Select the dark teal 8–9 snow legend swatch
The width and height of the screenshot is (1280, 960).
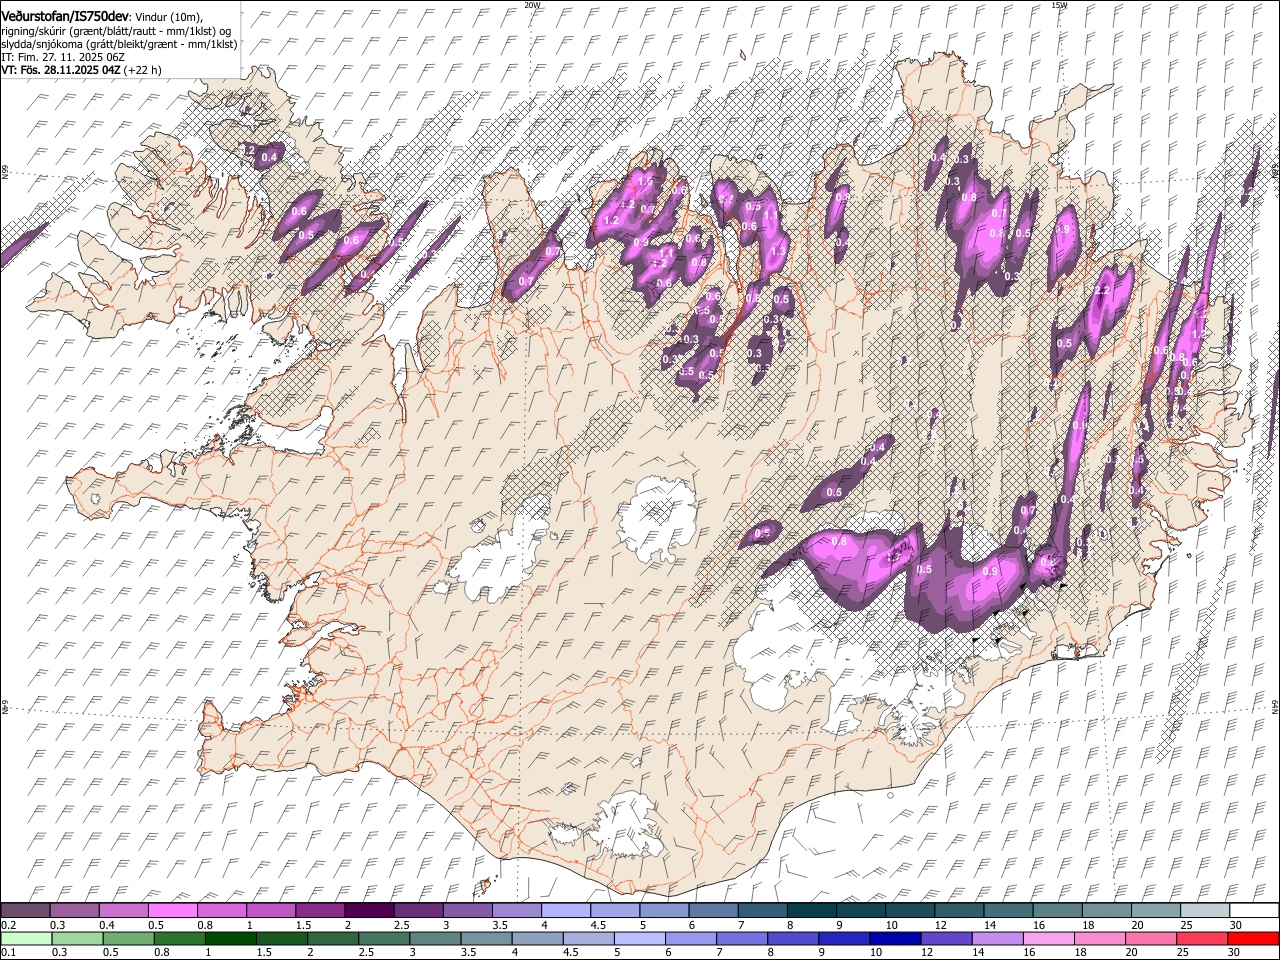tap(811, 910)
